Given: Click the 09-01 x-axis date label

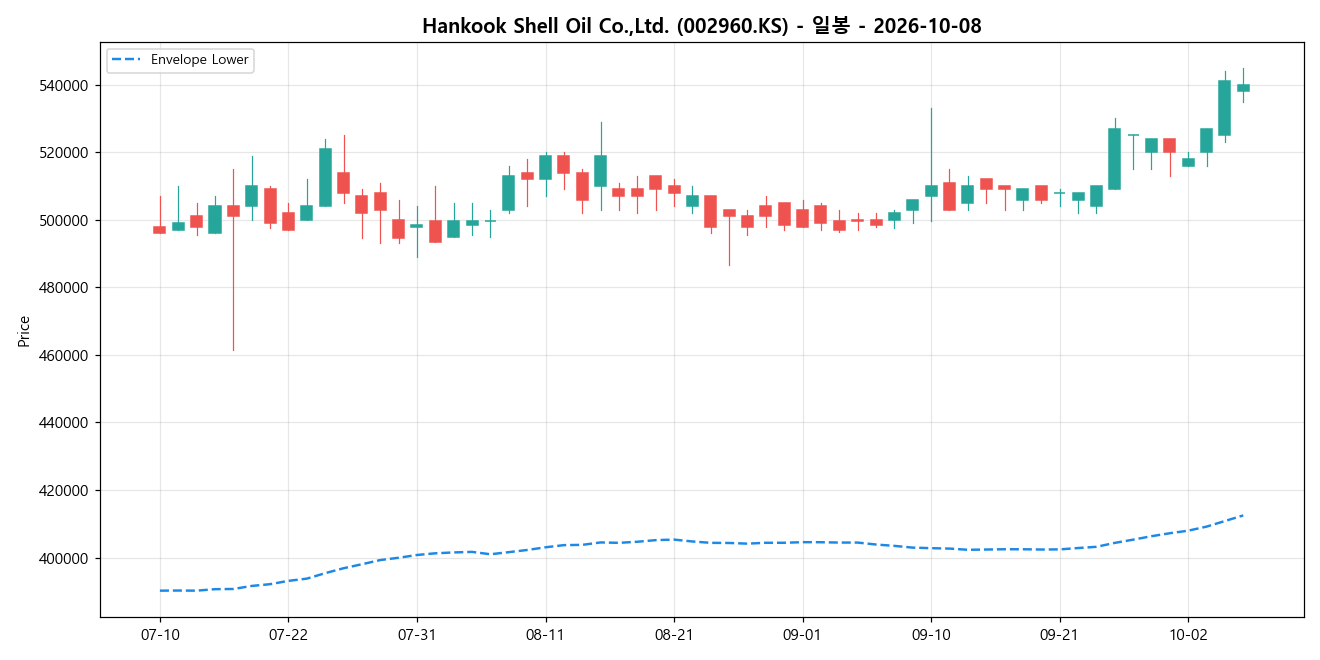Looking at the screenshot, I should tap(802, 634).
